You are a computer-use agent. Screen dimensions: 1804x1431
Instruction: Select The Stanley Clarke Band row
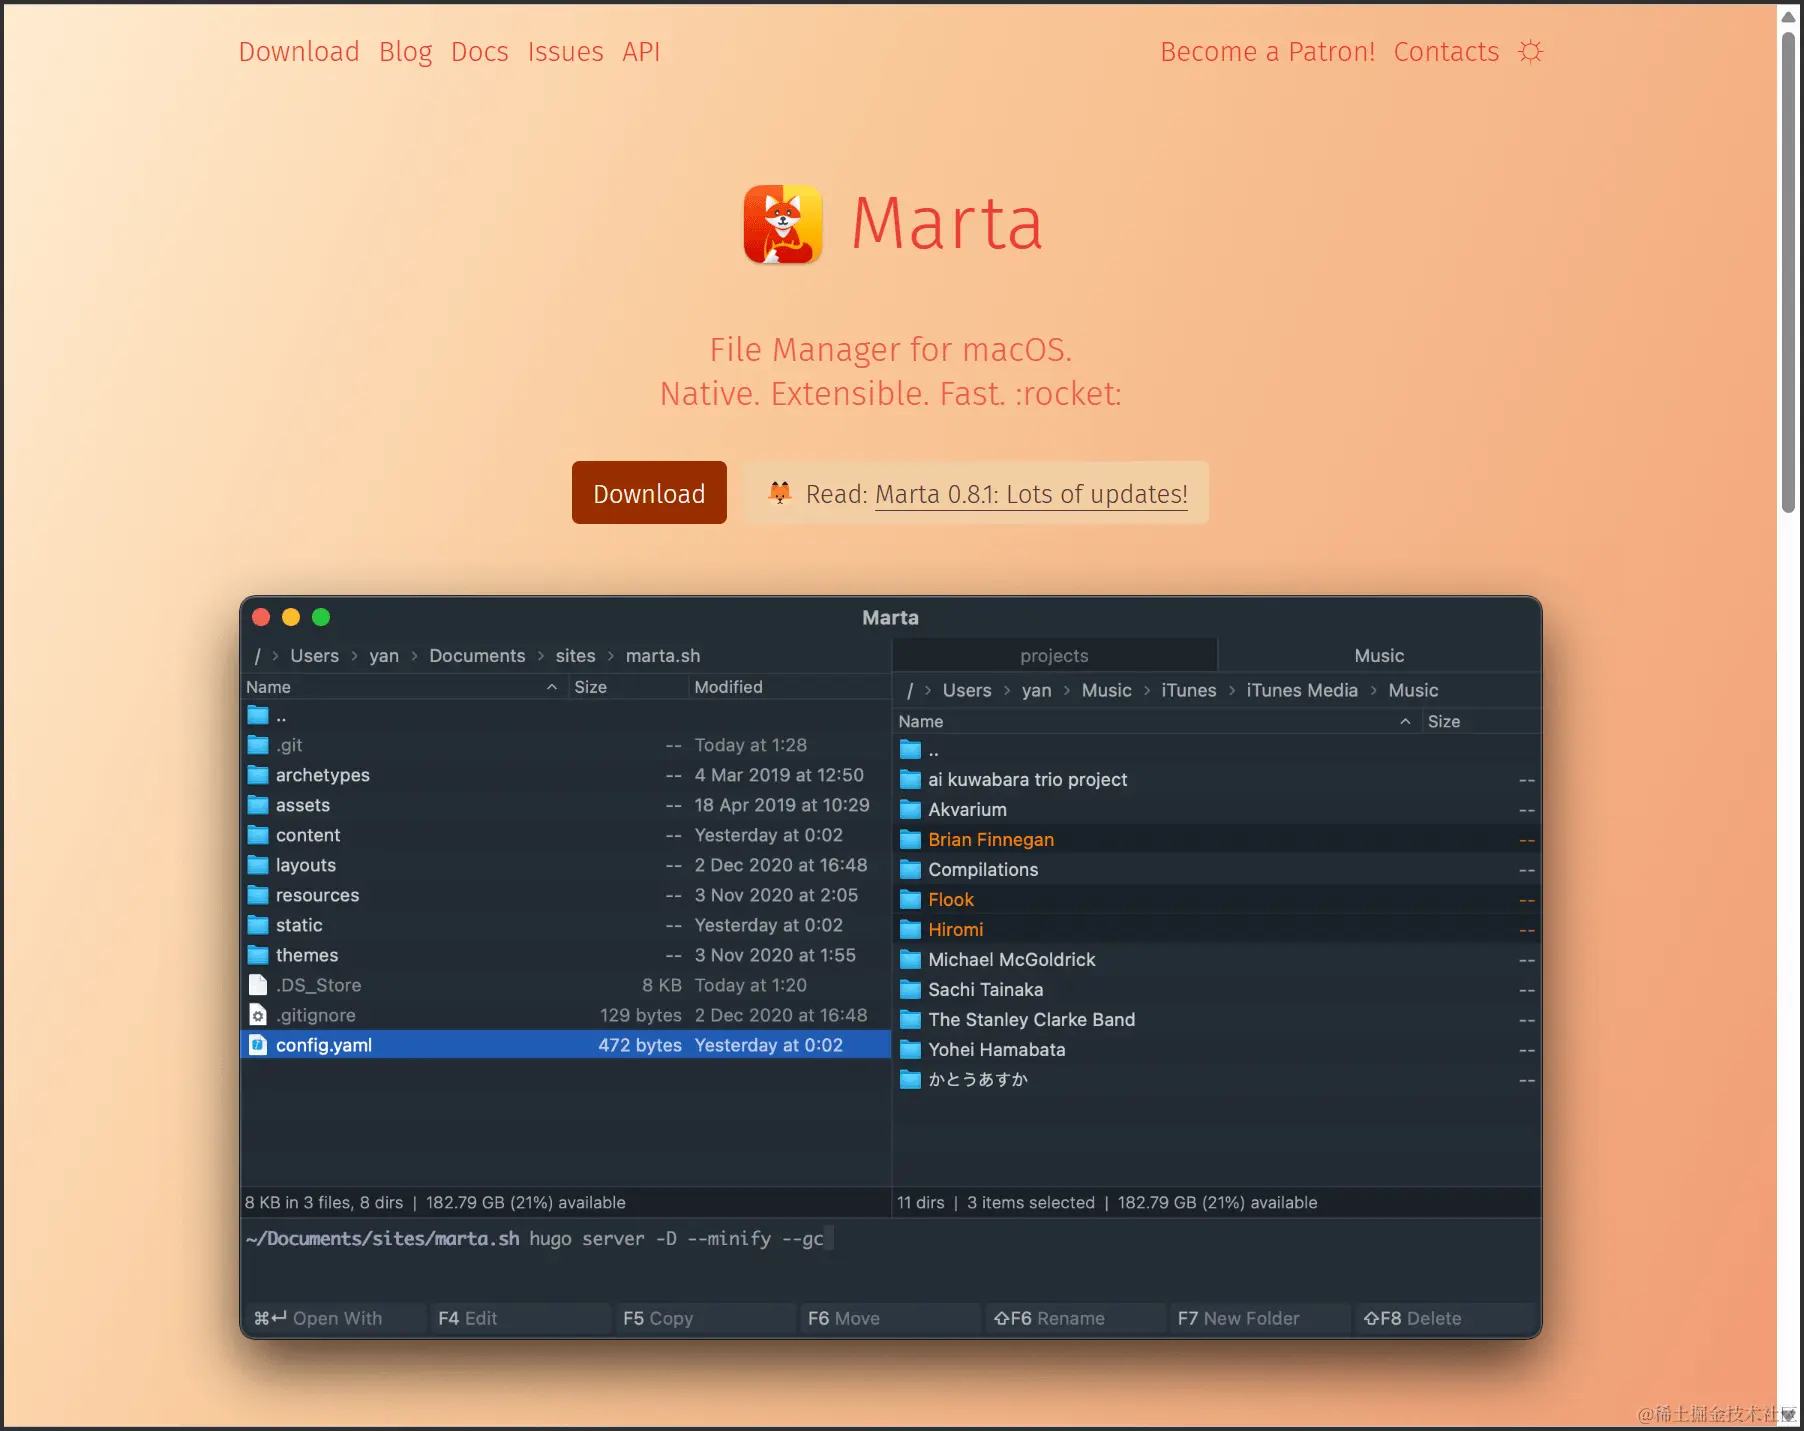tap(1217, 1020)
